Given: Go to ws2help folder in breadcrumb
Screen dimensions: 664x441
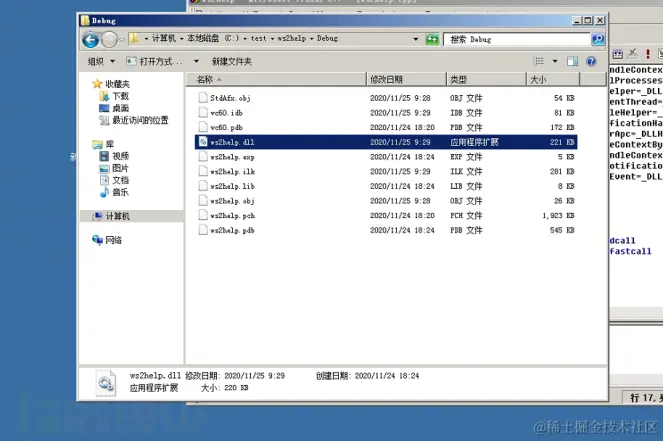Looking at the screenshot, I should (291, 39).
